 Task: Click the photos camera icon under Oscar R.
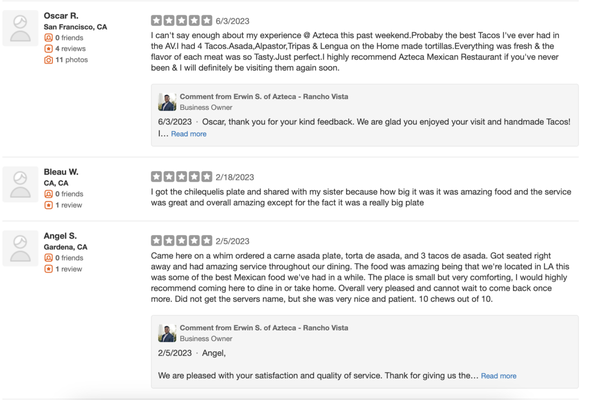[48, 60]
